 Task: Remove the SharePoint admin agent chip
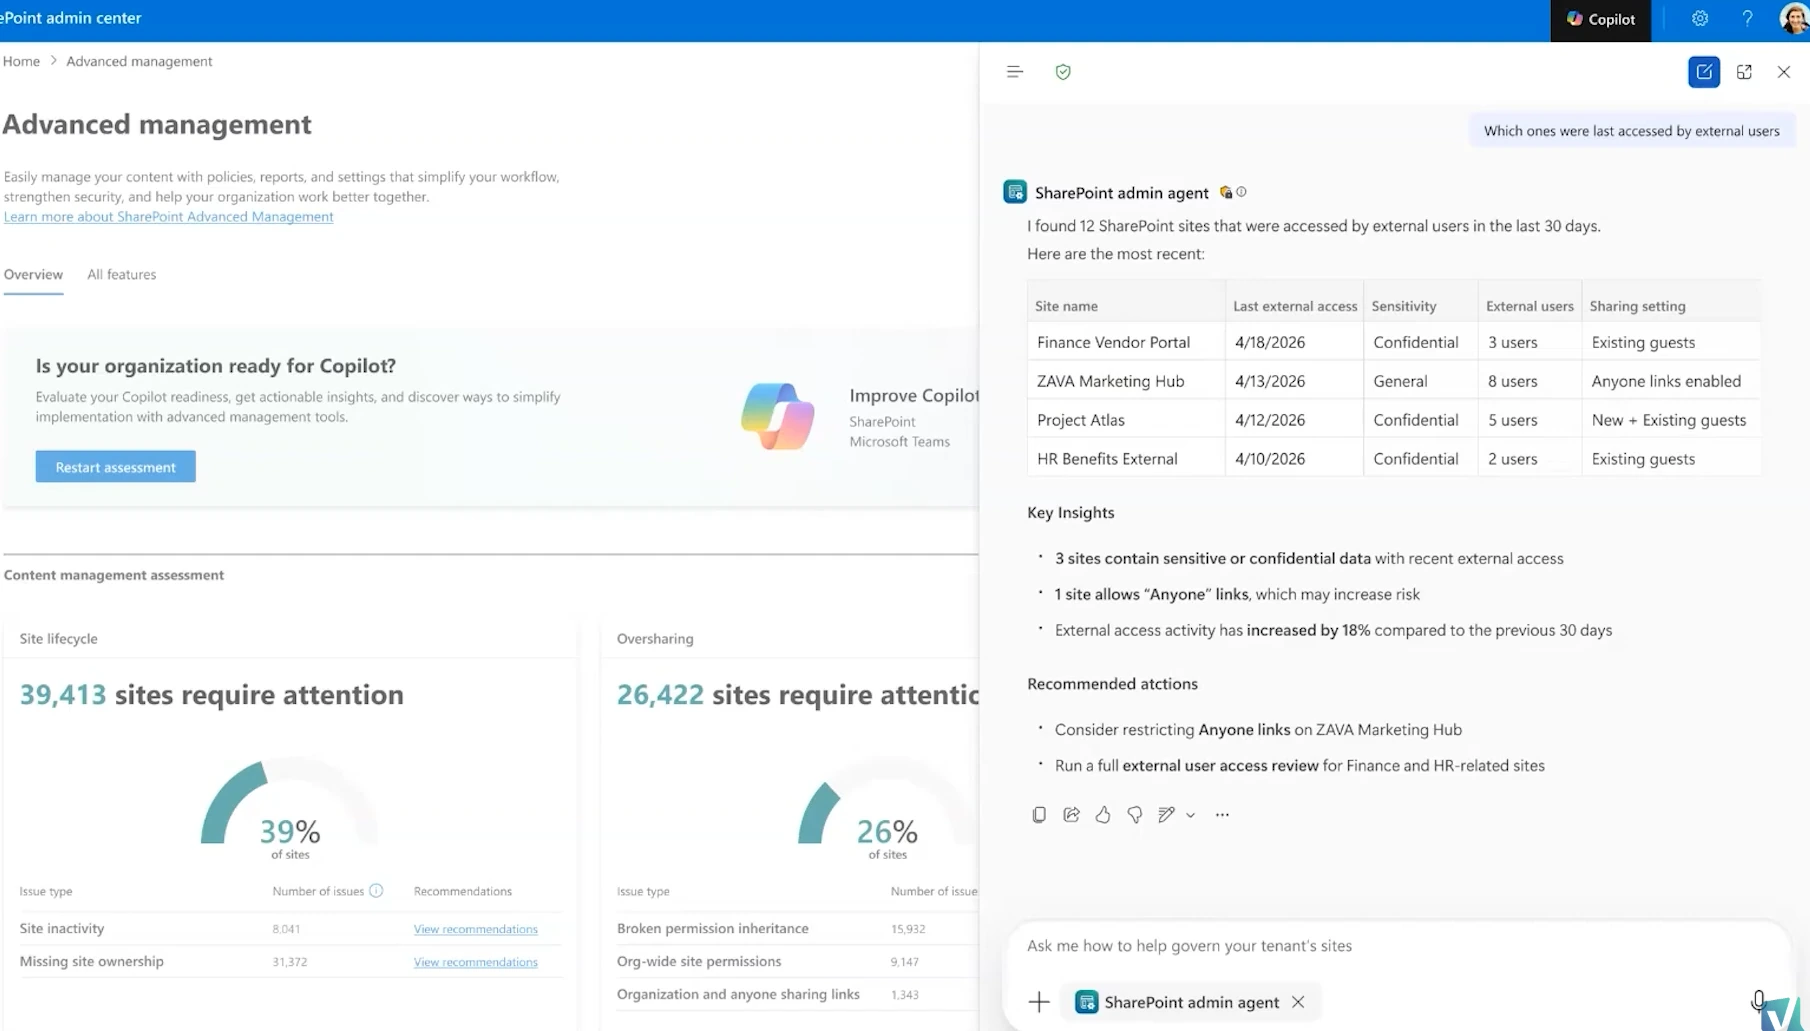pyautogui.click(x=1298, y=1002)
